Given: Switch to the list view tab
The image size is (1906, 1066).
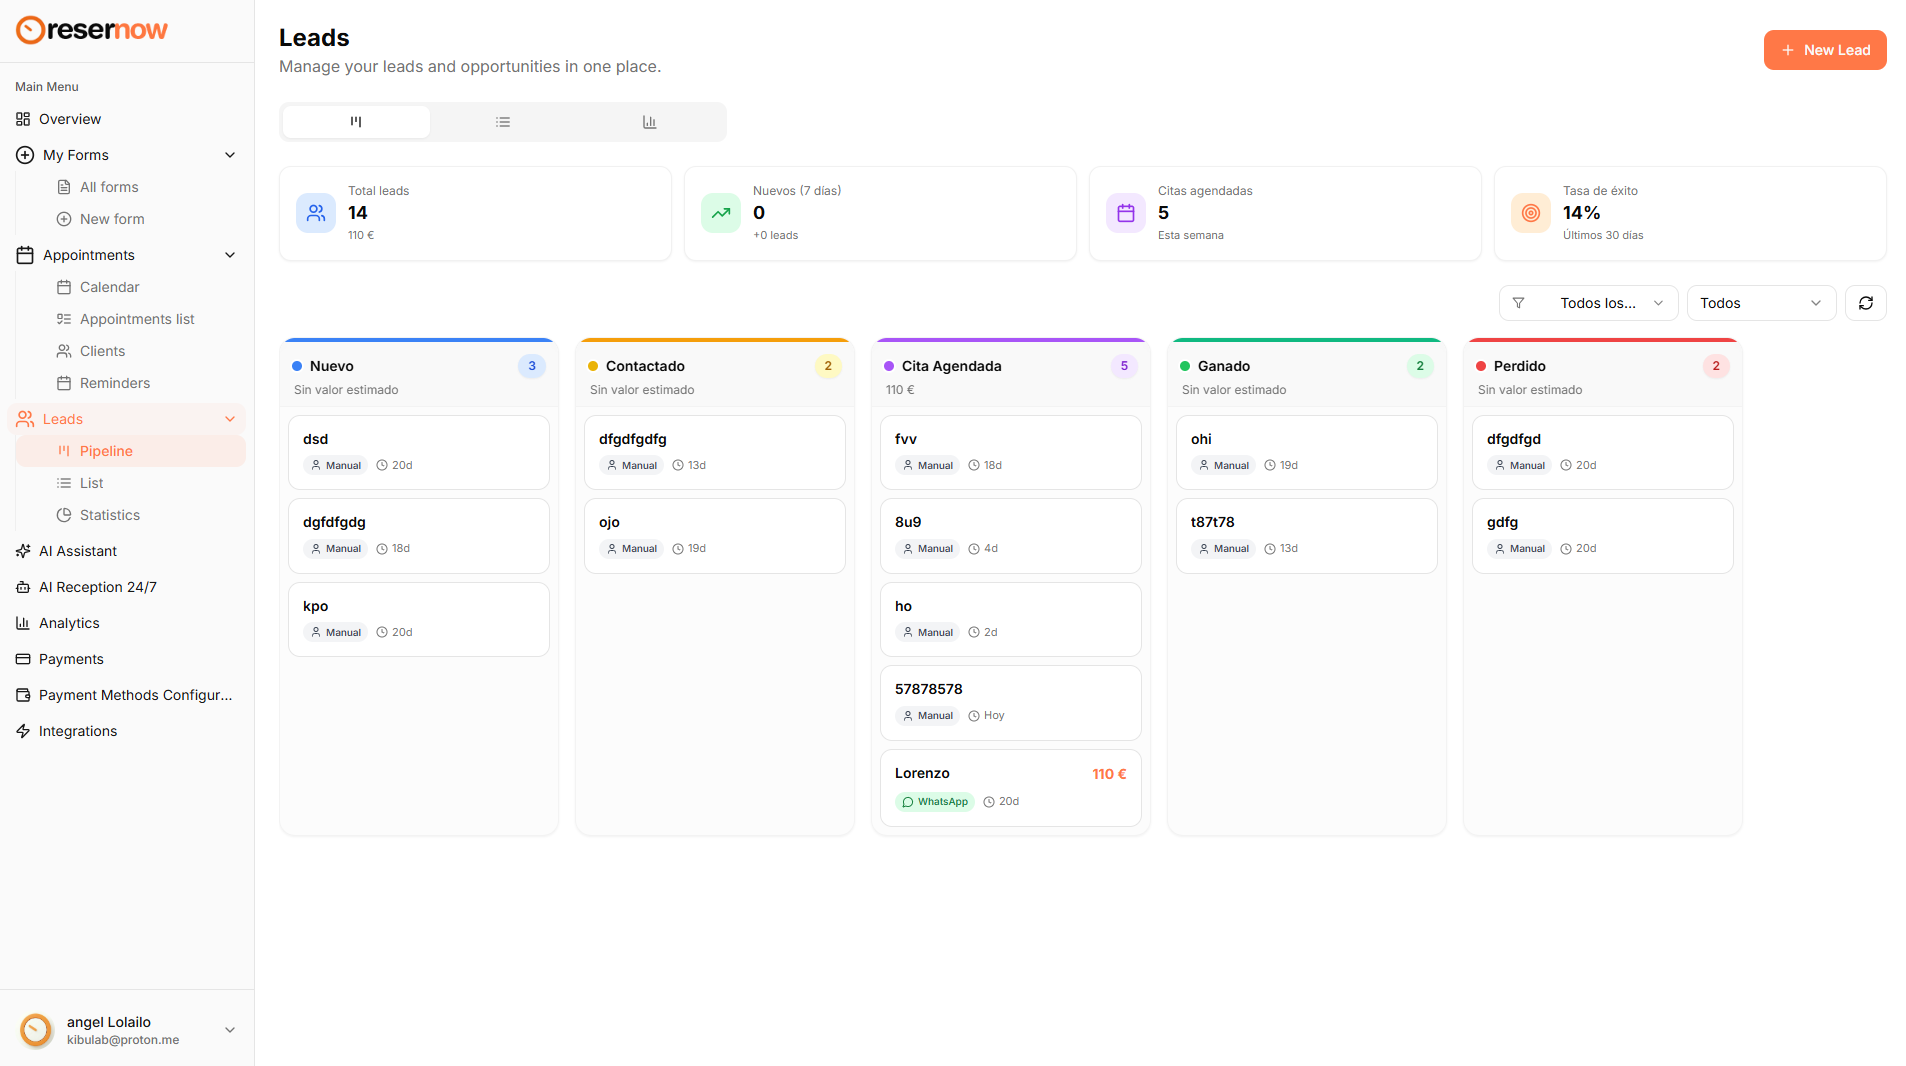Looking at the screenshot, I should coord(503,122).
